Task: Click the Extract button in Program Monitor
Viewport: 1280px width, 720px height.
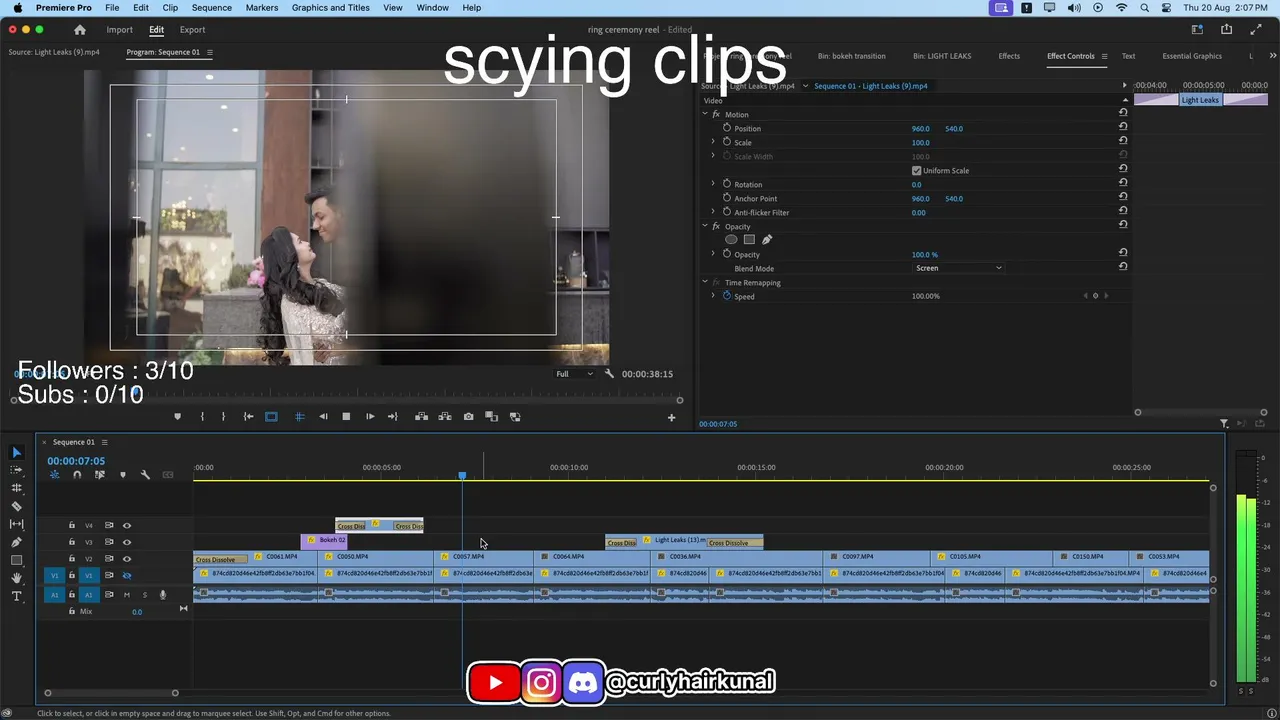Action: click(x=444, y=417)
